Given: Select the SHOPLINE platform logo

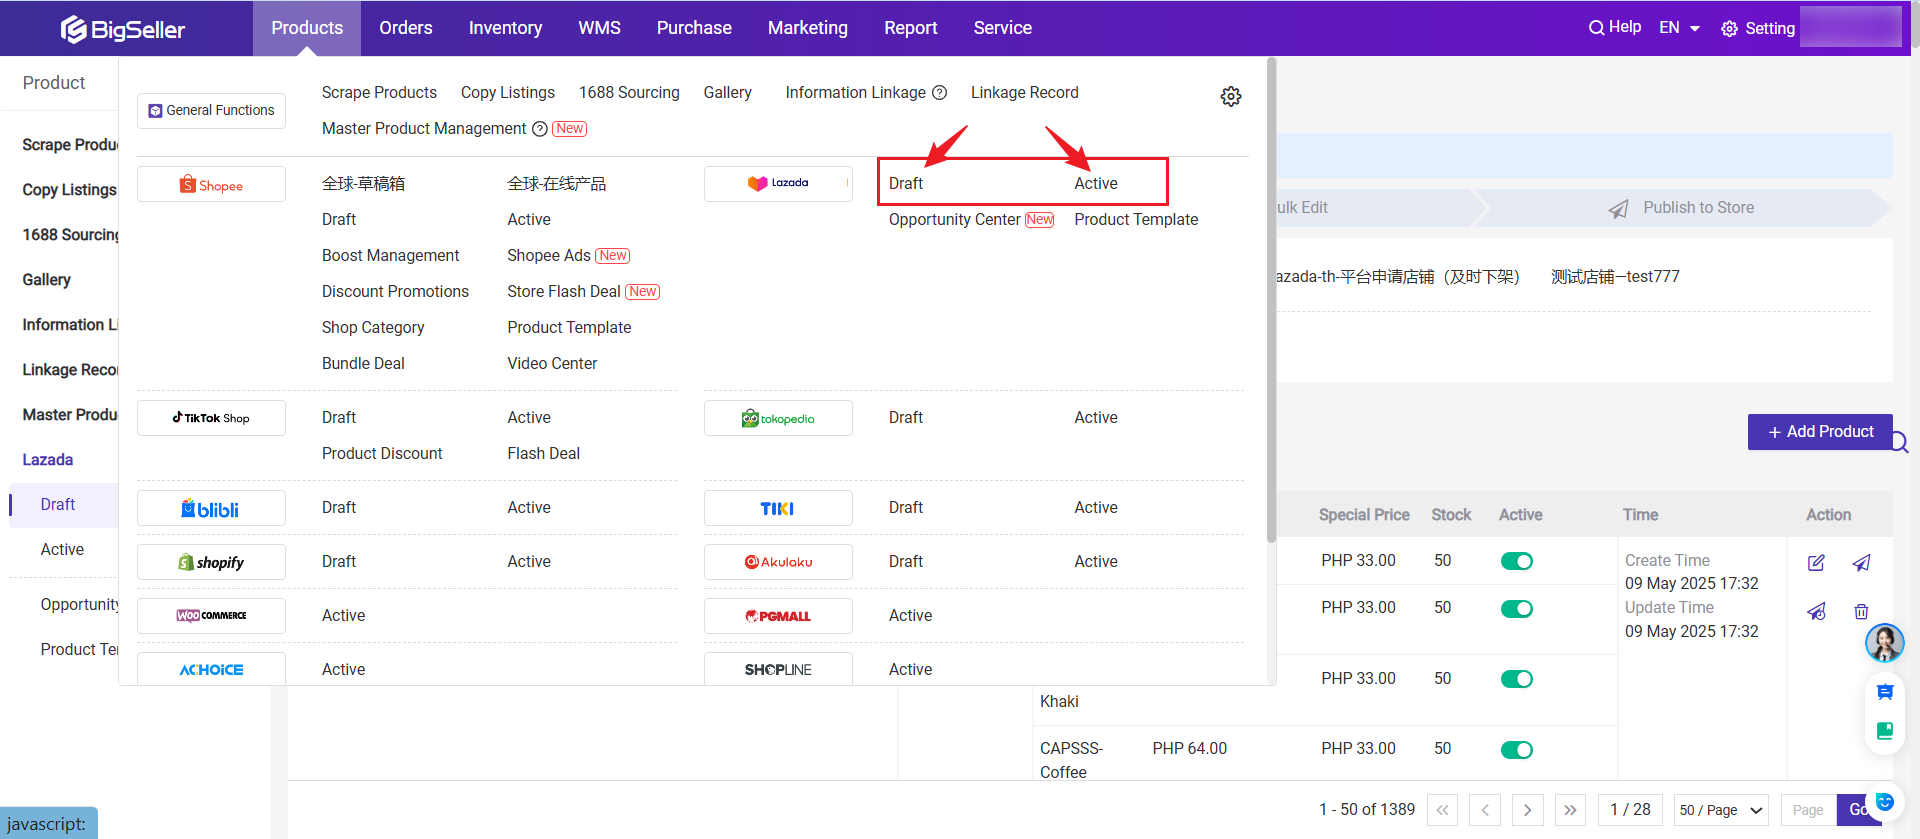Looking at the screenshot, I should pos(778,669).
